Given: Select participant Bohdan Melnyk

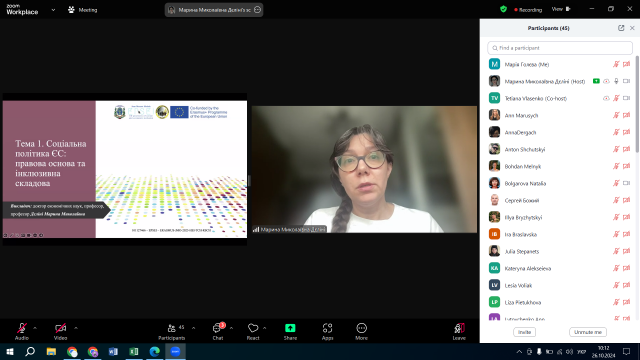Looking at the screenshot, I should pos(560,167).
